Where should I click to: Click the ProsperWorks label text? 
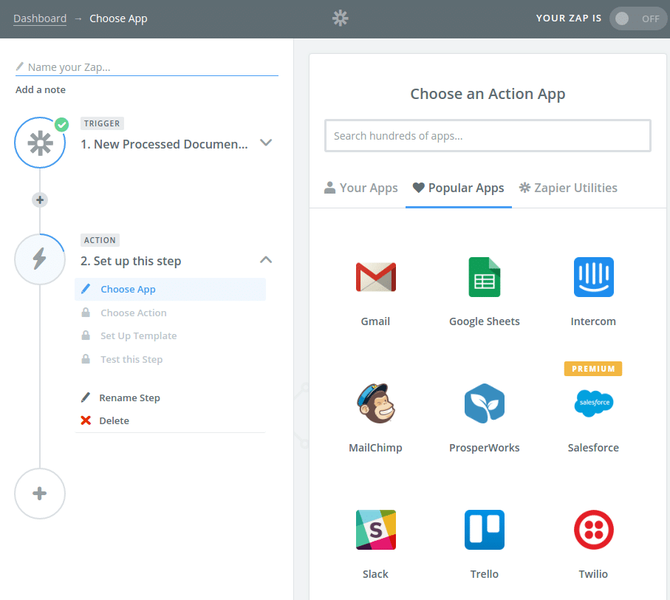click(x=484, y=448)
